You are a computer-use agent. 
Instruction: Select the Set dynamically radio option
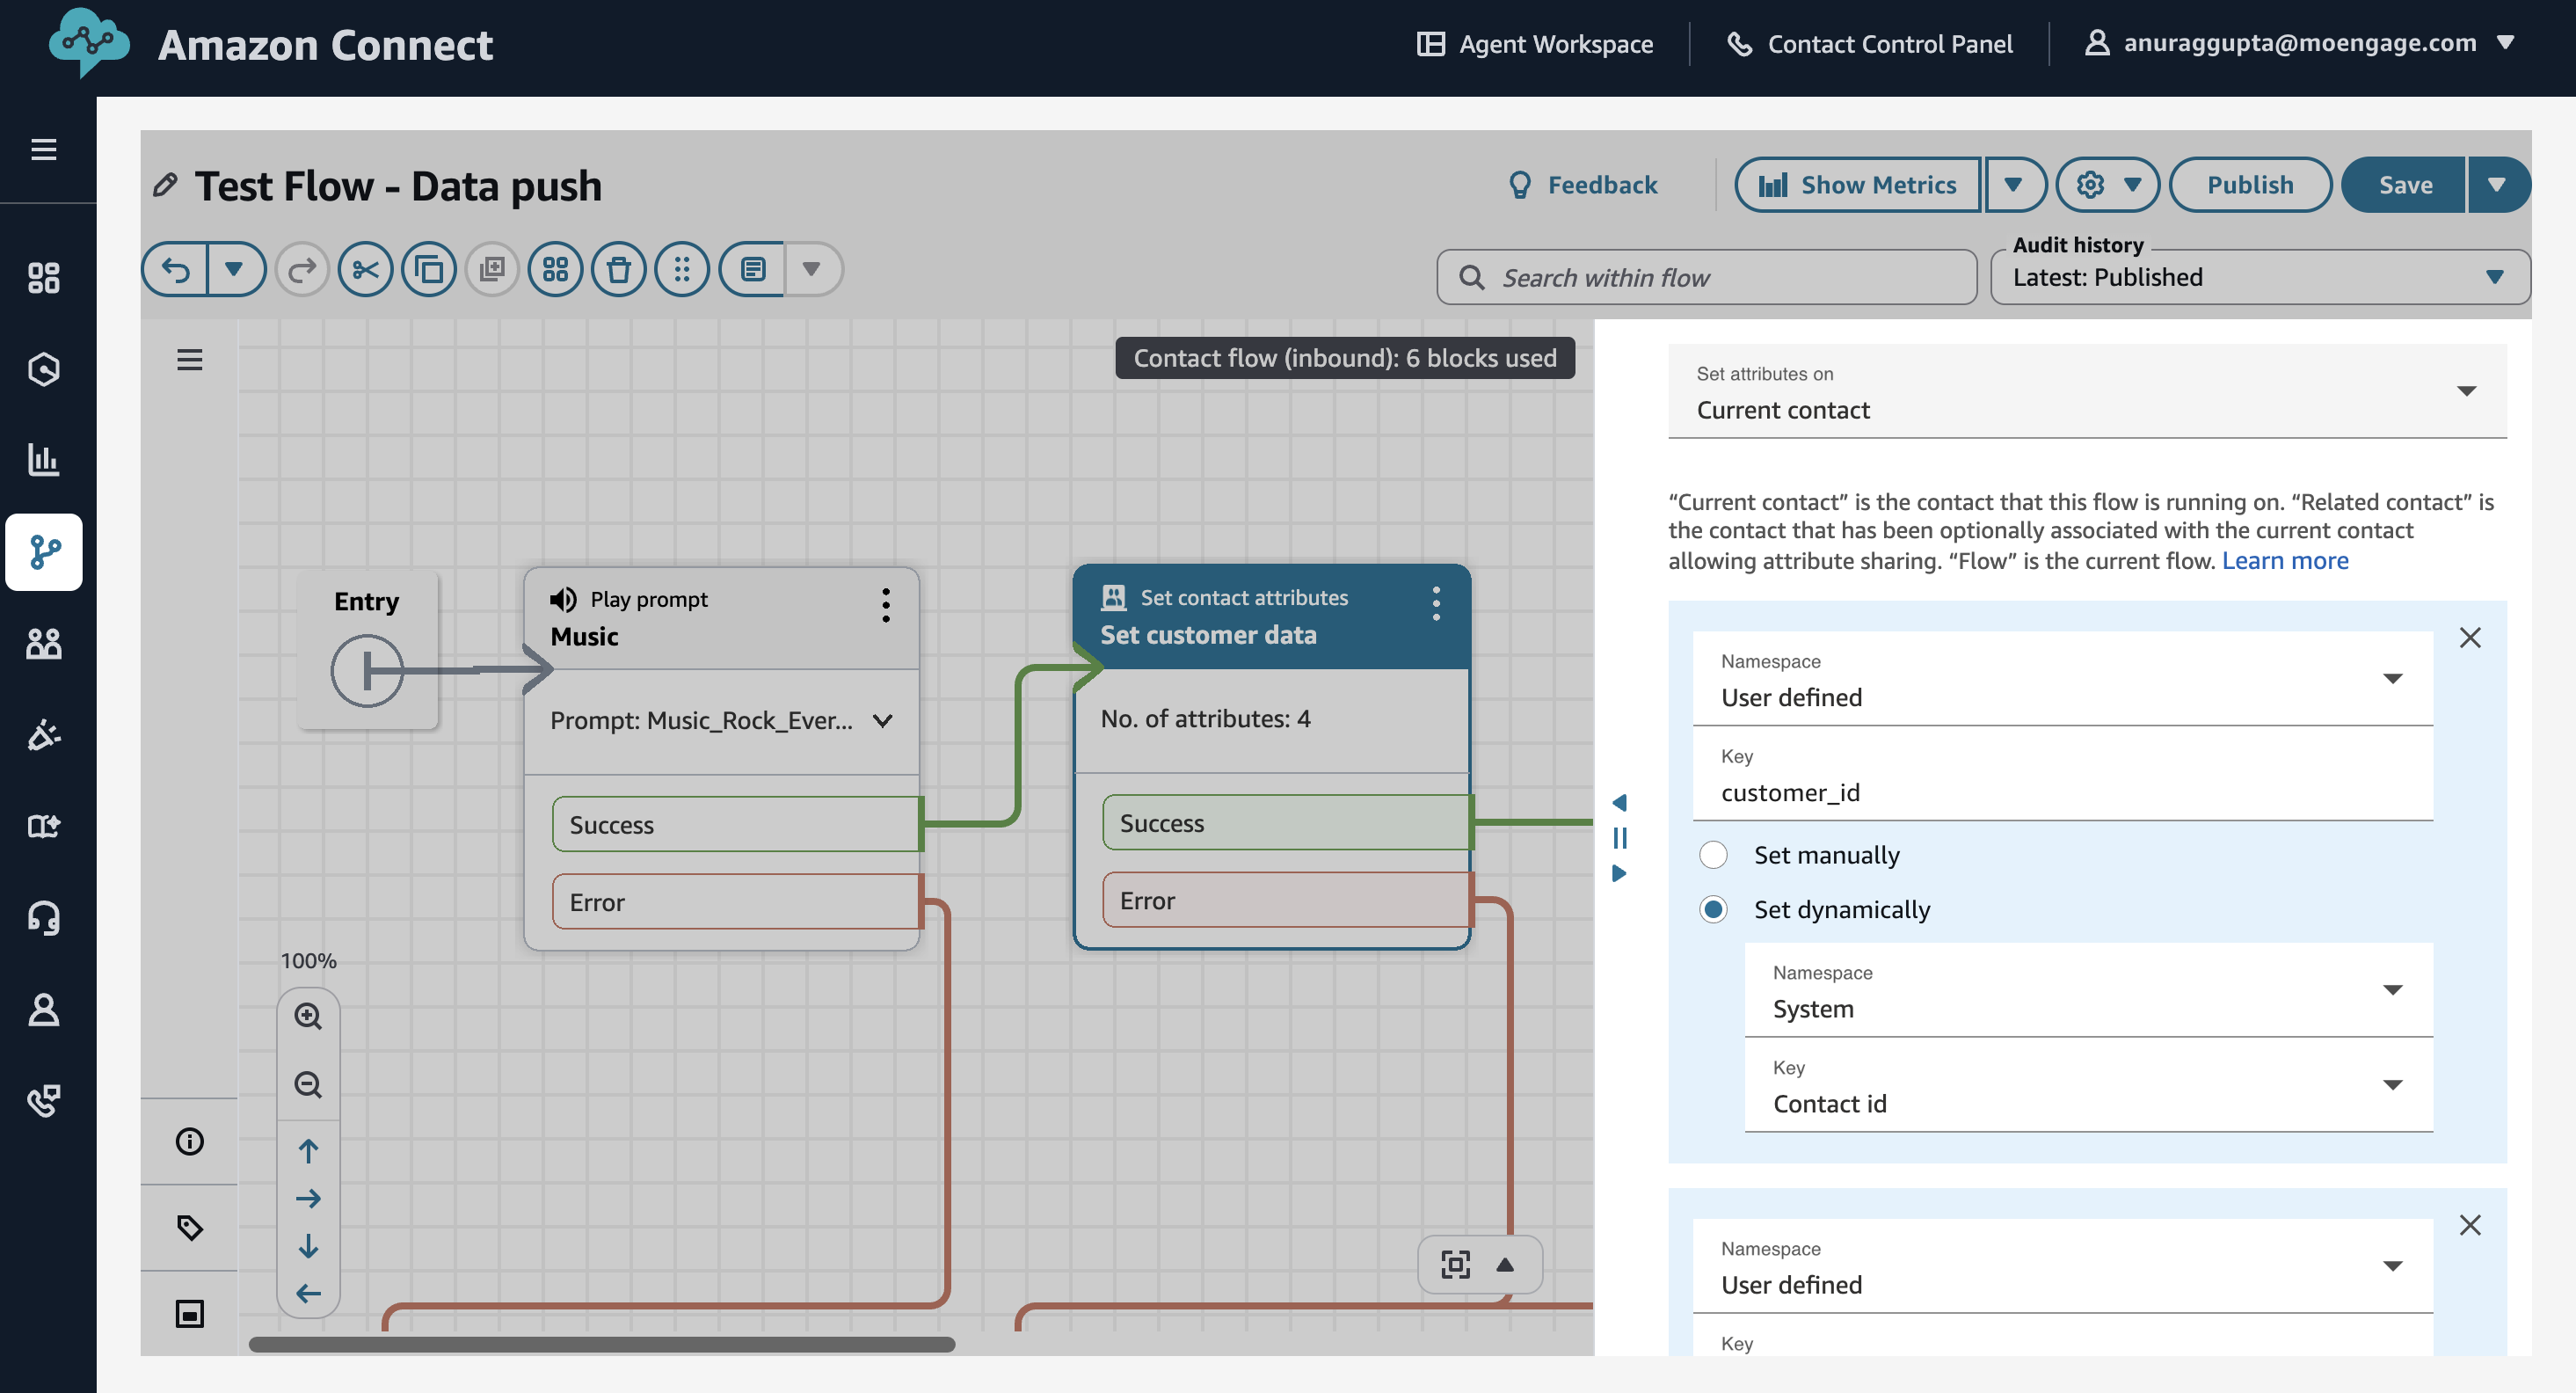pyautogui.click(x=1713, y=909)
